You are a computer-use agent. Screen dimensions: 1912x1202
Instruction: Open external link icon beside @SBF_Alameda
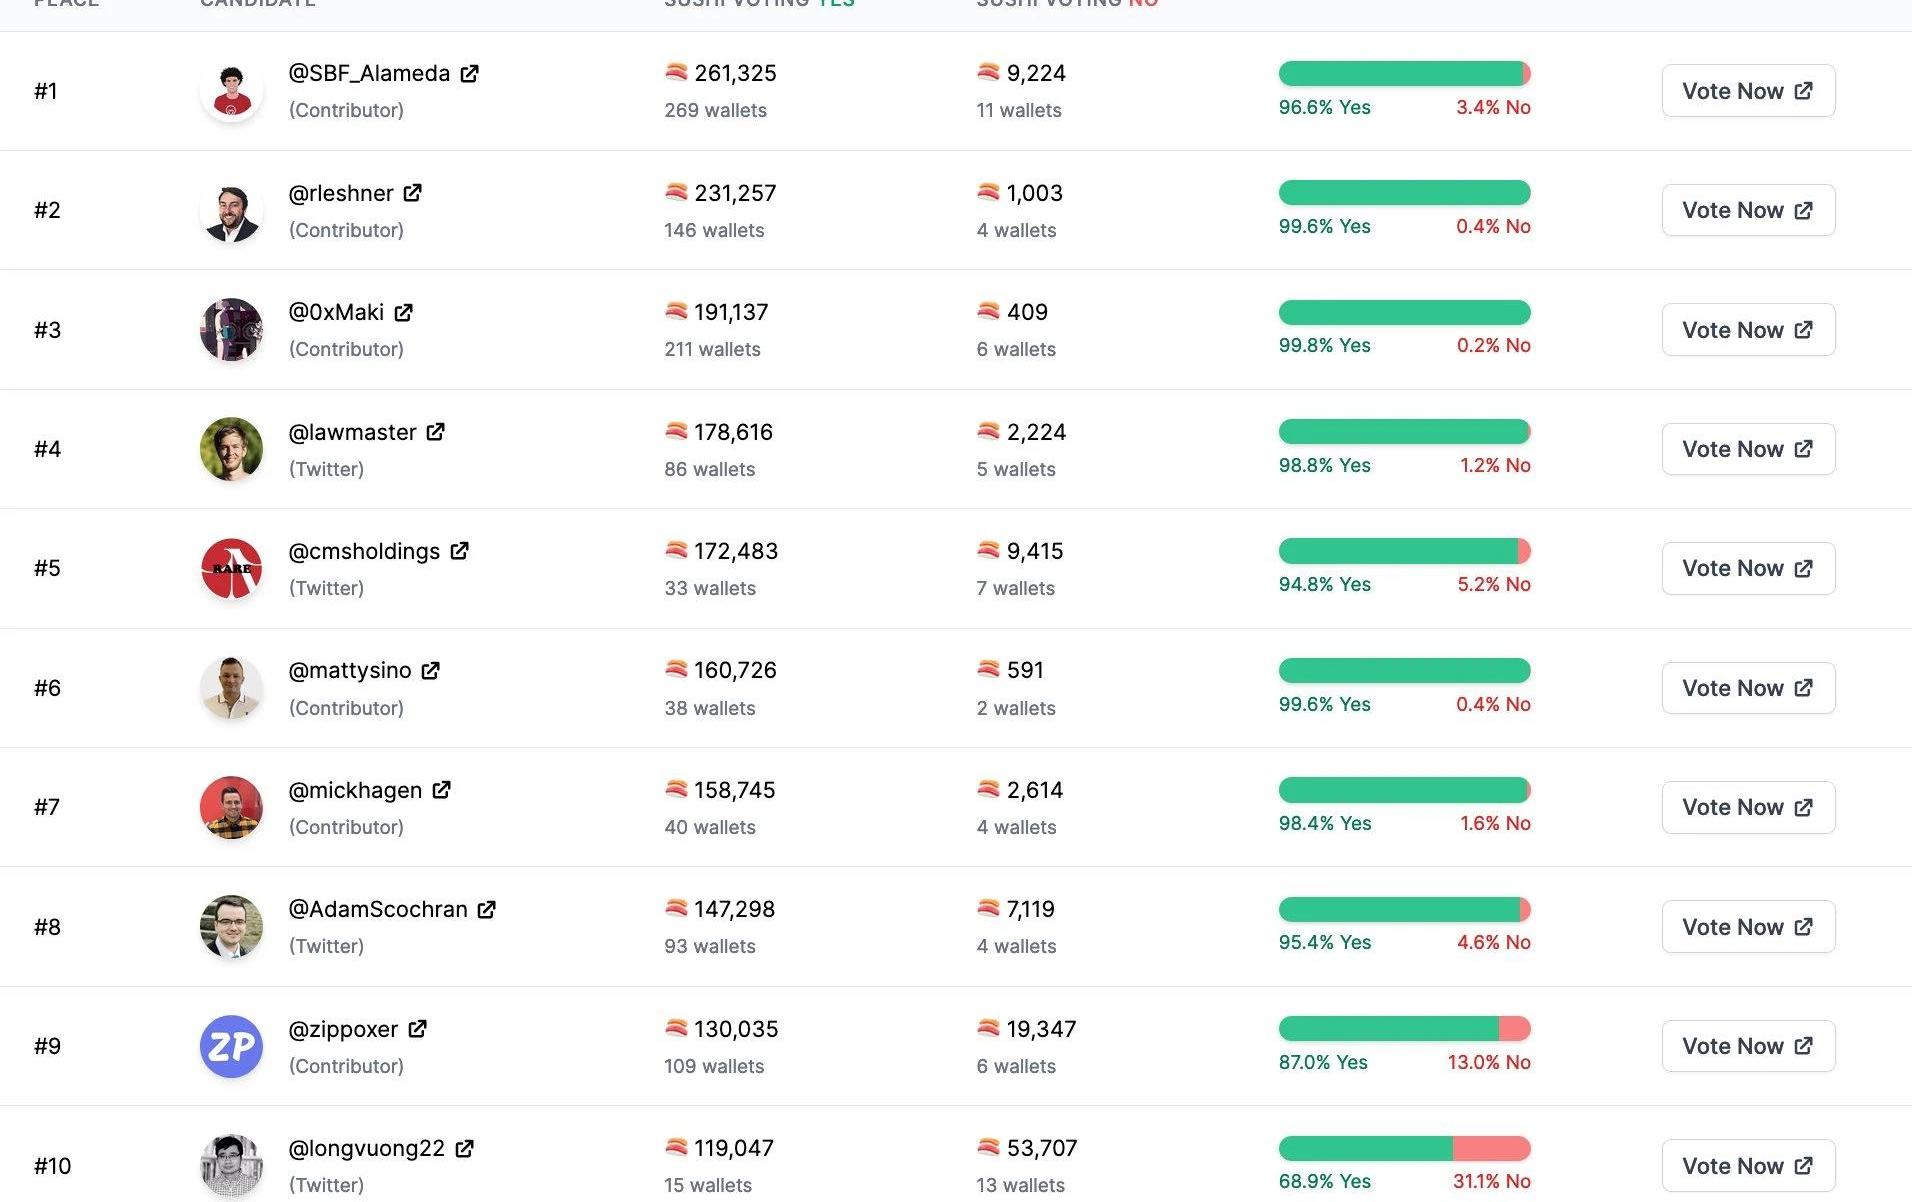pos(469,74)
